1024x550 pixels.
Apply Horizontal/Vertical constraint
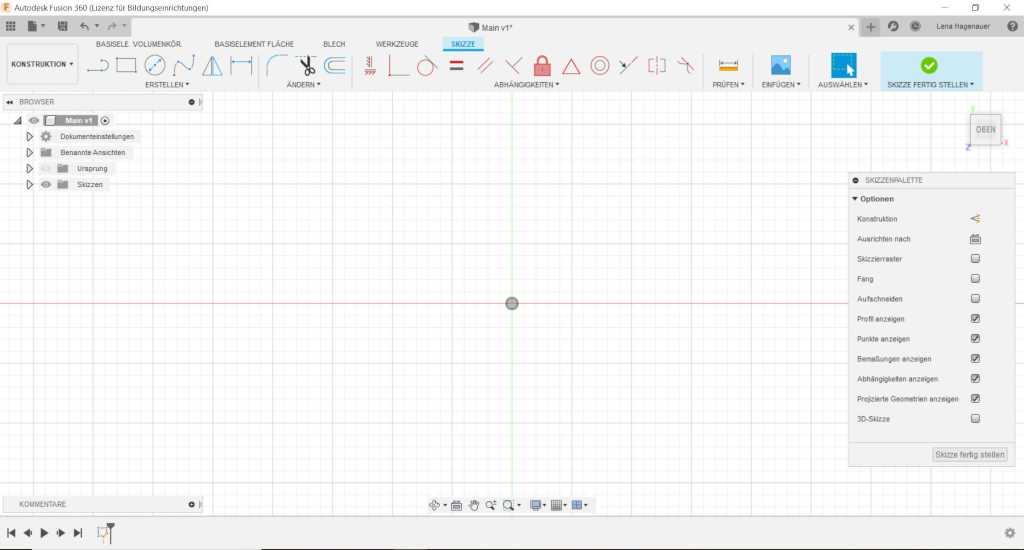(x=370, y=65)
